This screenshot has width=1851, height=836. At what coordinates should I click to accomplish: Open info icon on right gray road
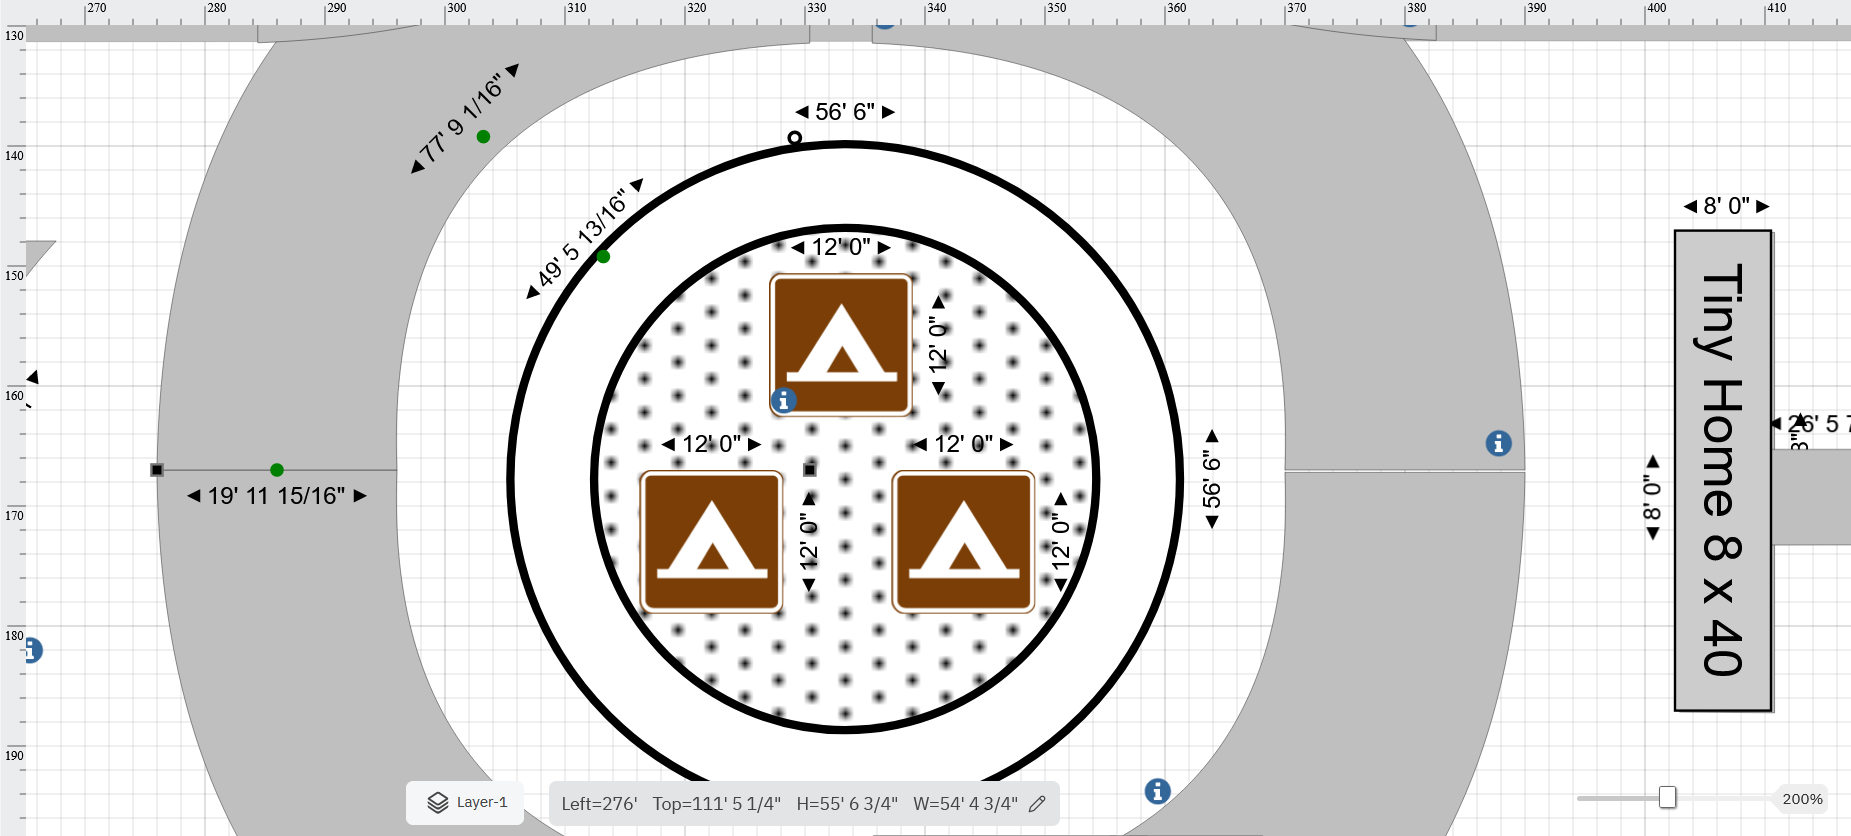click(x=1498, y=443)
